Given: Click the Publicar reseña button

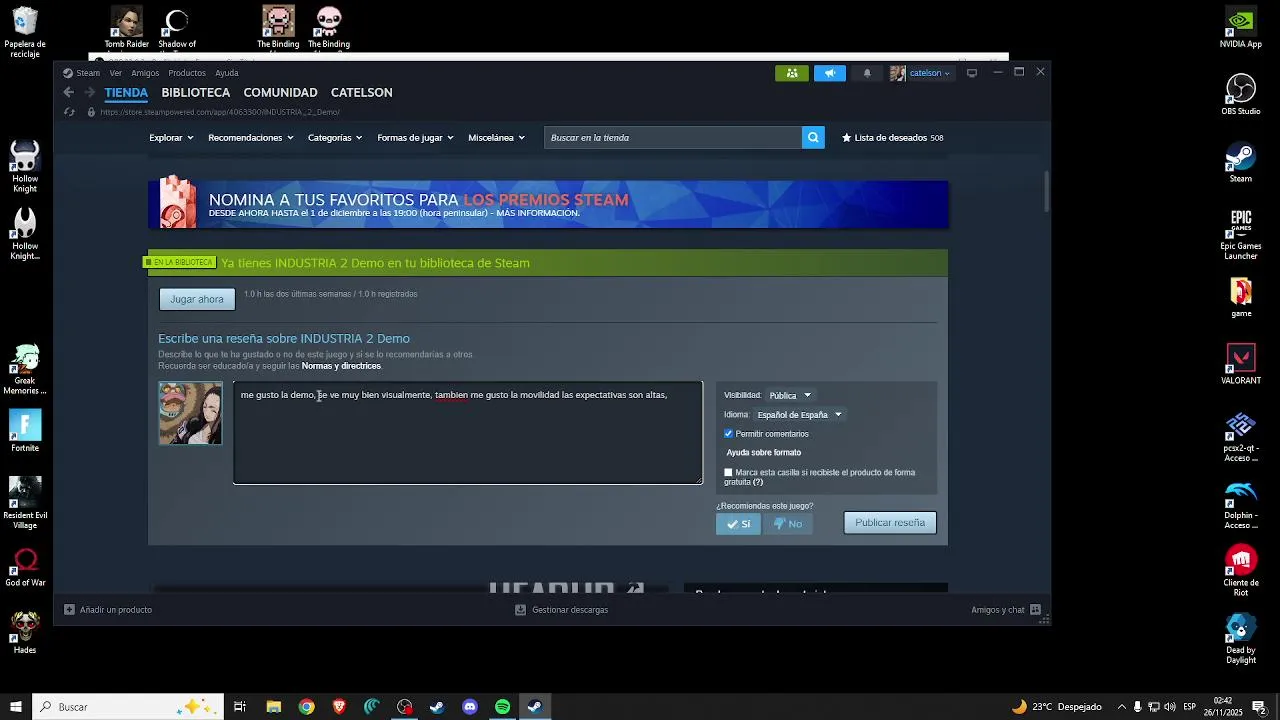Looking at the screenshot, I should (x=890, y=523).
